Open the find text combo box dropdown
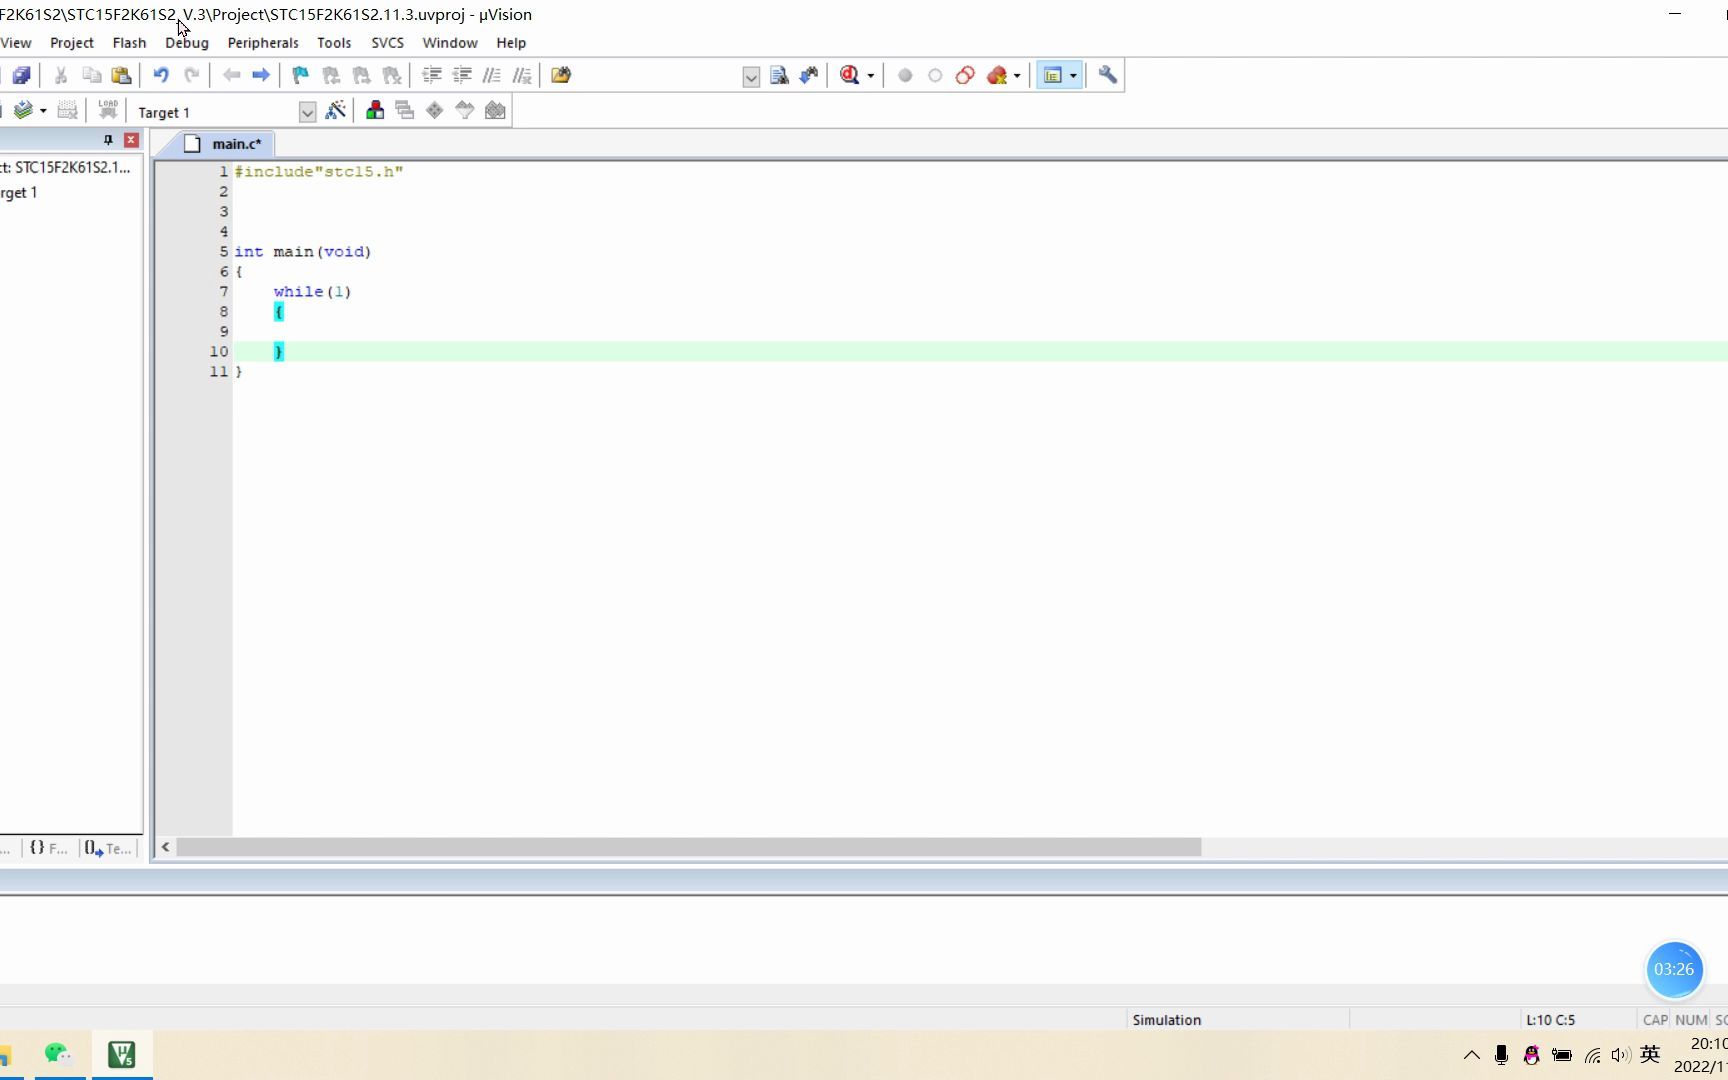This screenshot has height=1080, width=1728. (751, 77)
